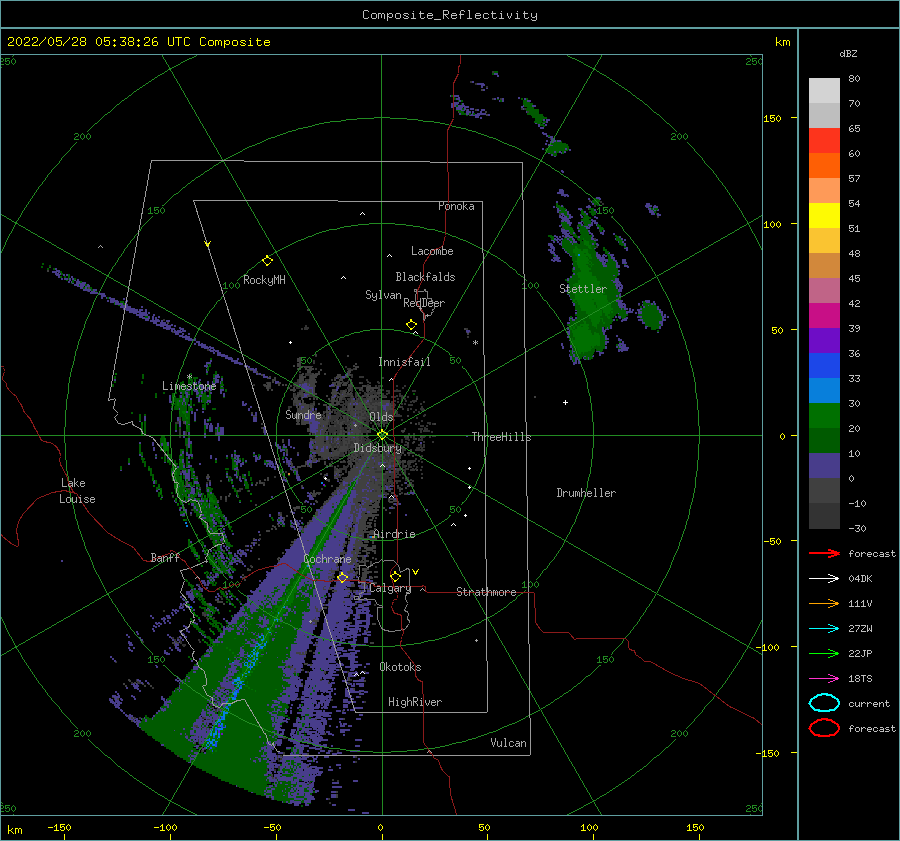The image size is (900, 841).
Task: Click the yellow diamond marker near RockyMH
Action: point(267,261)
